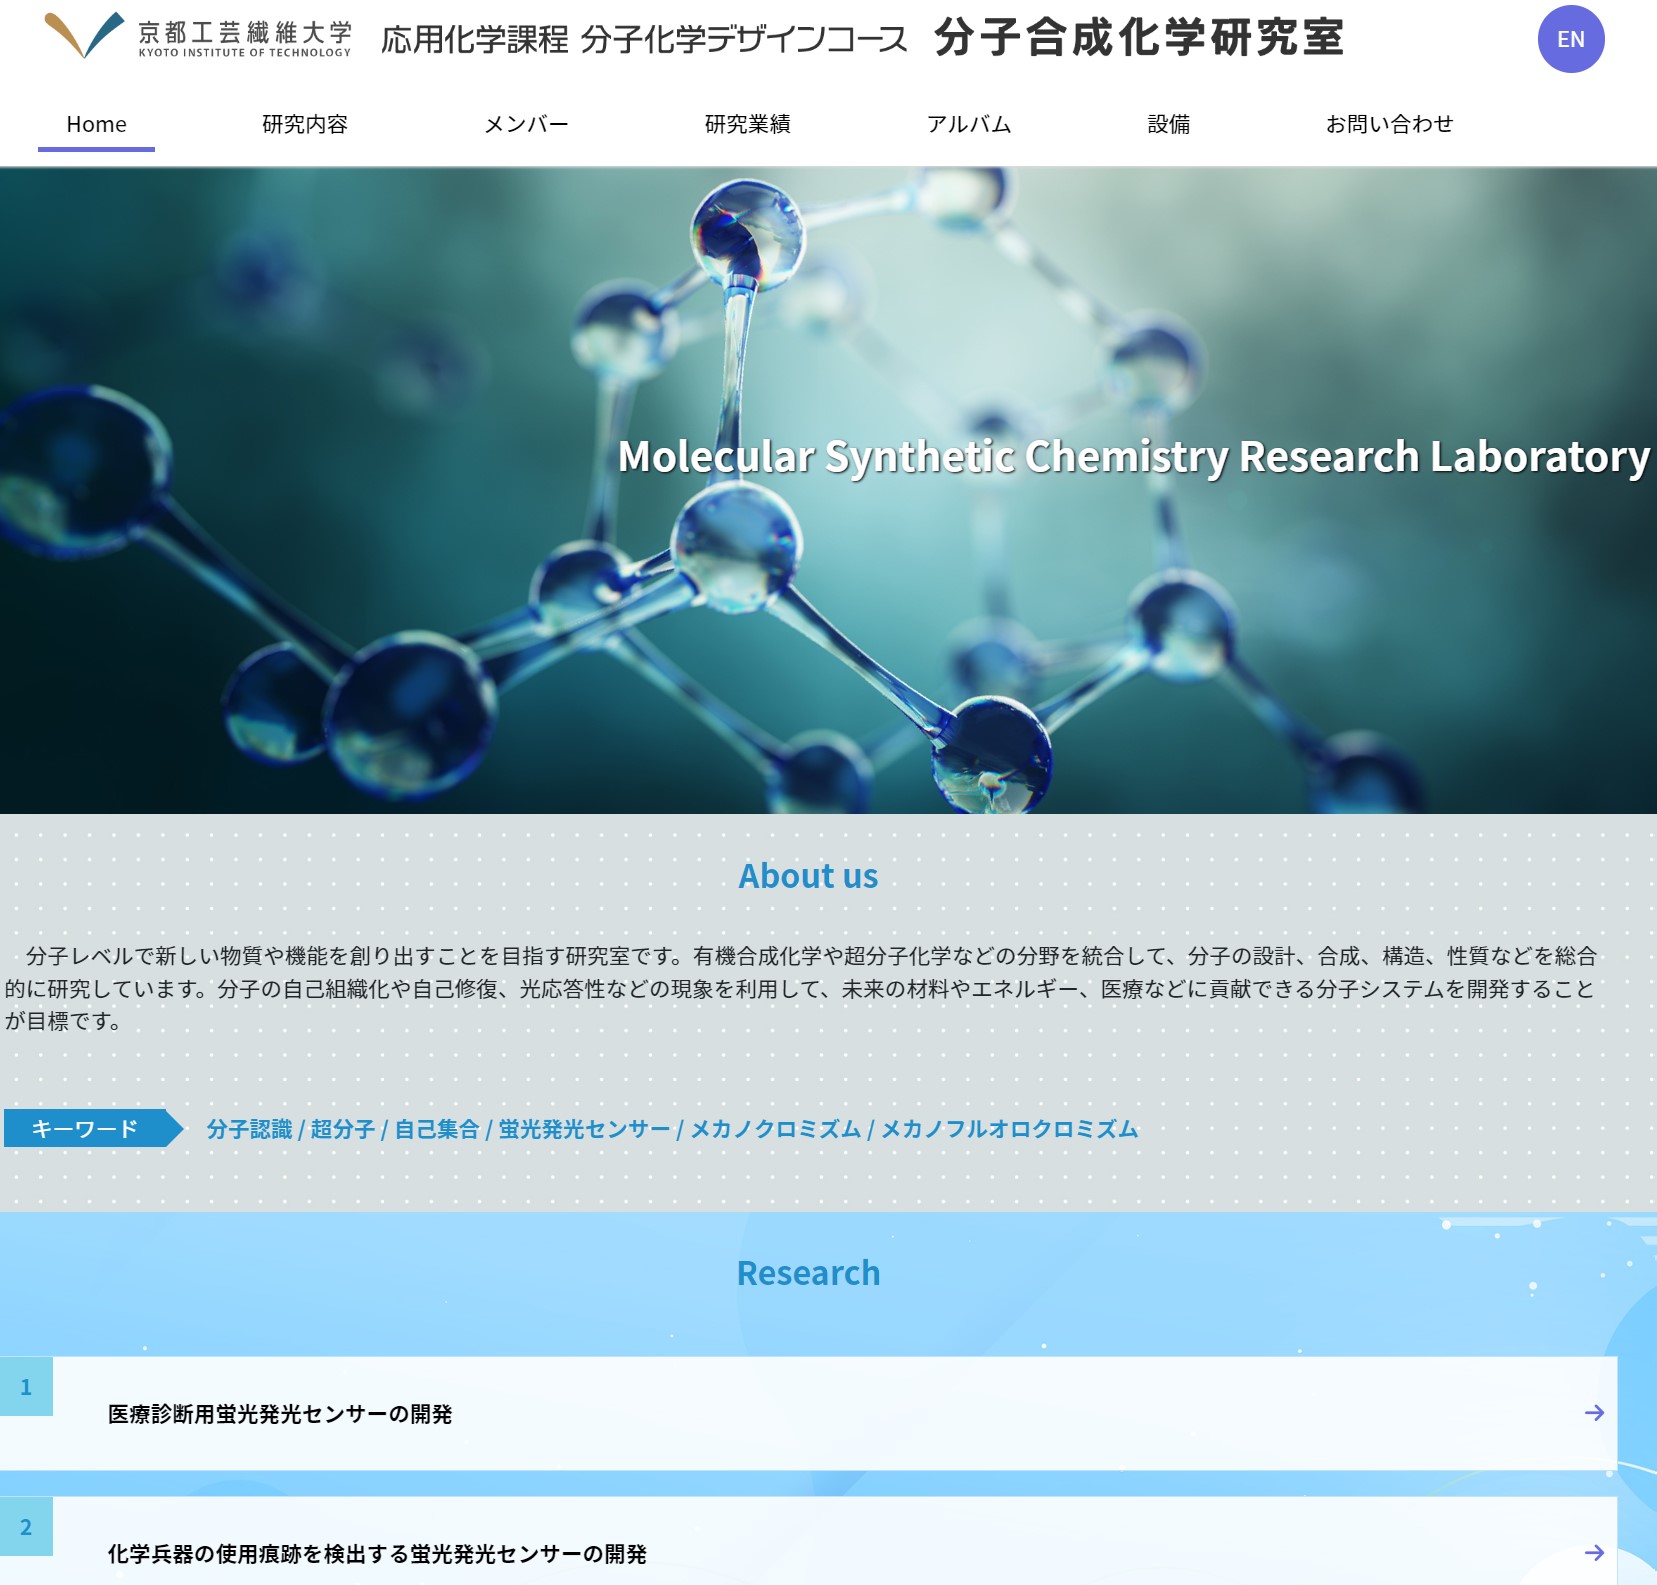The height and width of the screenshot is (1585, 1657).
Task: Open research item 化学兵器の使用痕跡を検出する蛍光発光センサーの開発
Action: [x=808, y=1541]
